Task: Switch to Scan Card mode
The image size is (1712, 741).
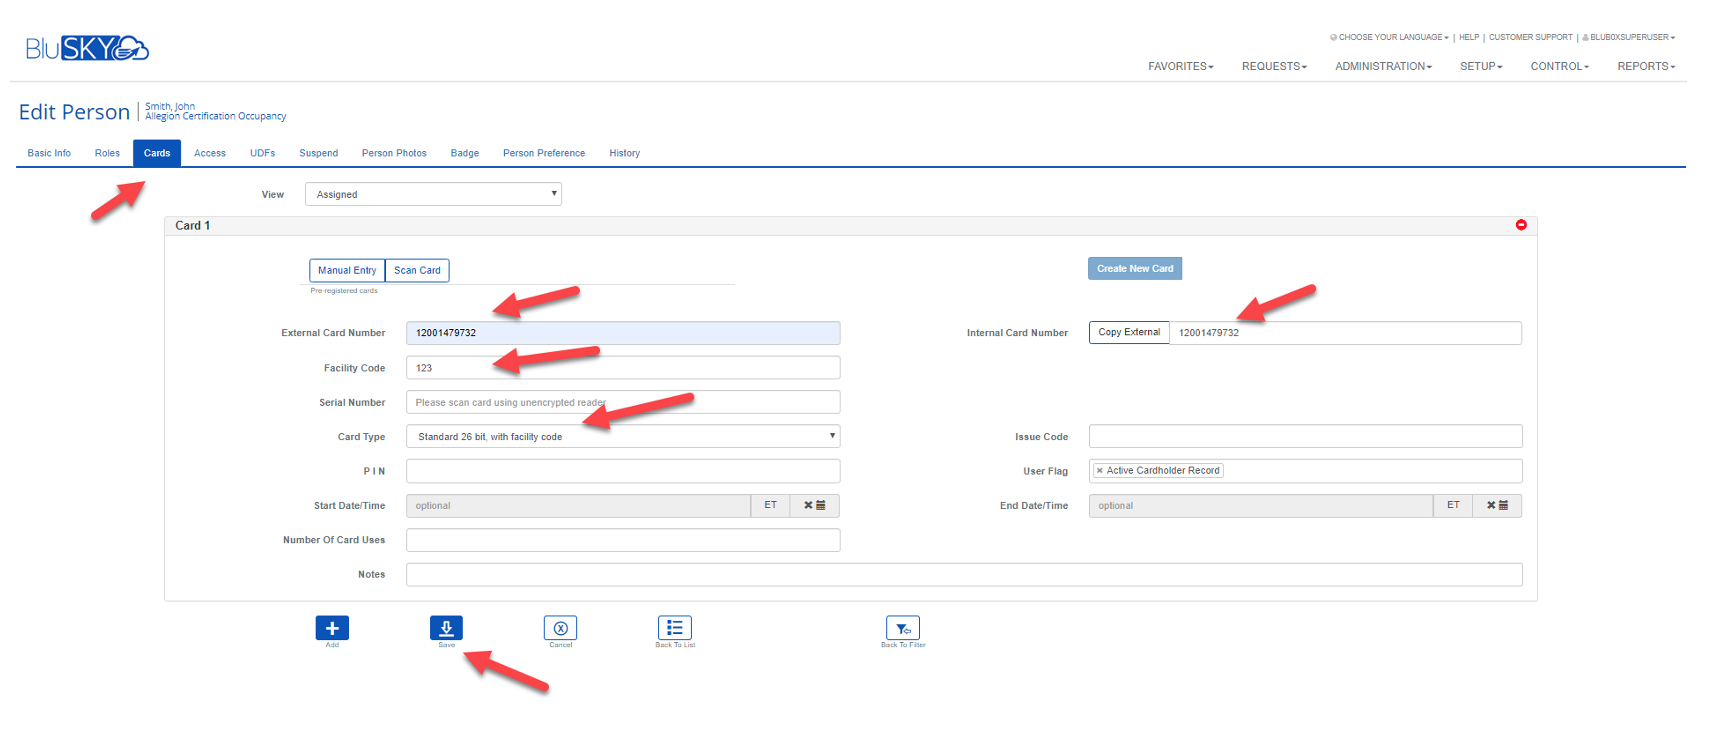Action: click(x=417, y=271)
